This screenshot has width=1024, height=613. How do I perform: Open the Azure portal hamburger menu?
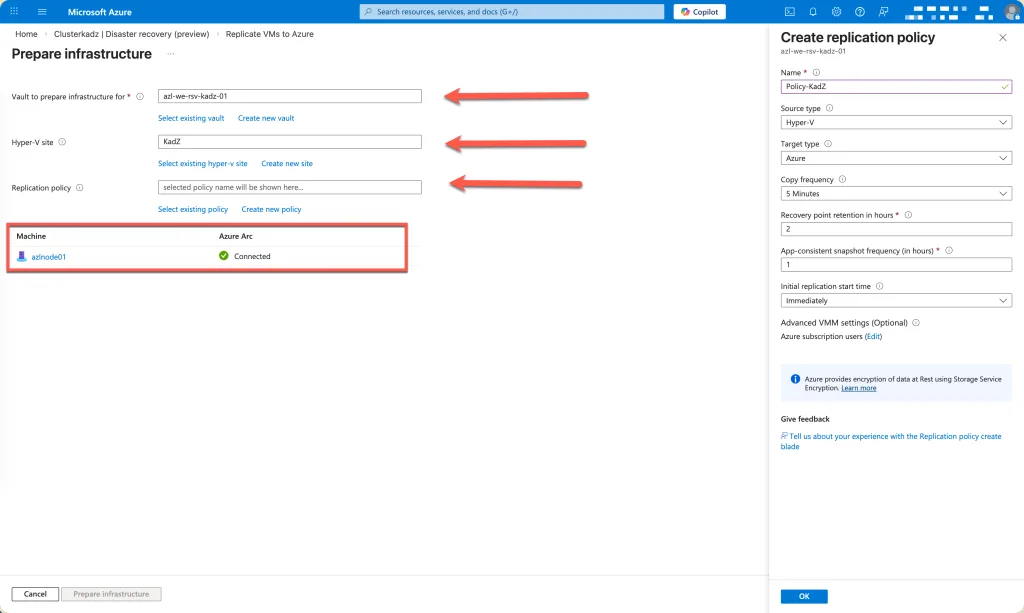click(42, 12)
